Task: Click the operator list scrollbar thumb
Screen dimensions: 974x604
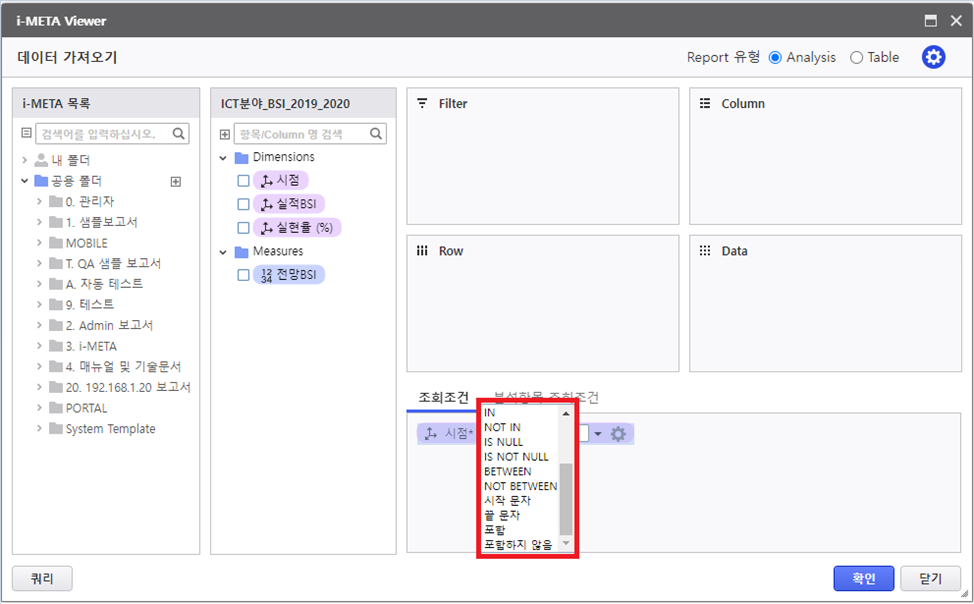Action: pos(566,498)
